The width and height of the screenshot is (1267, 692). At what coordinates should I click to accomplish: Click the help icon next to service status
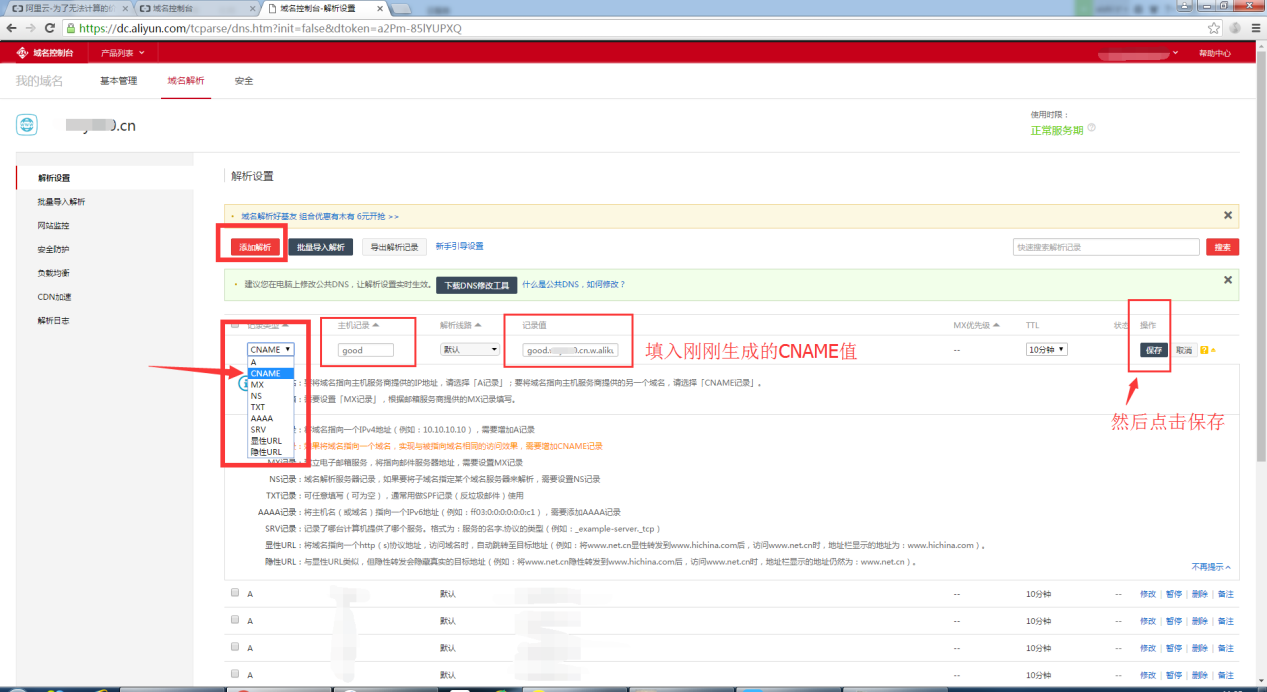[x=1091, y=129]
